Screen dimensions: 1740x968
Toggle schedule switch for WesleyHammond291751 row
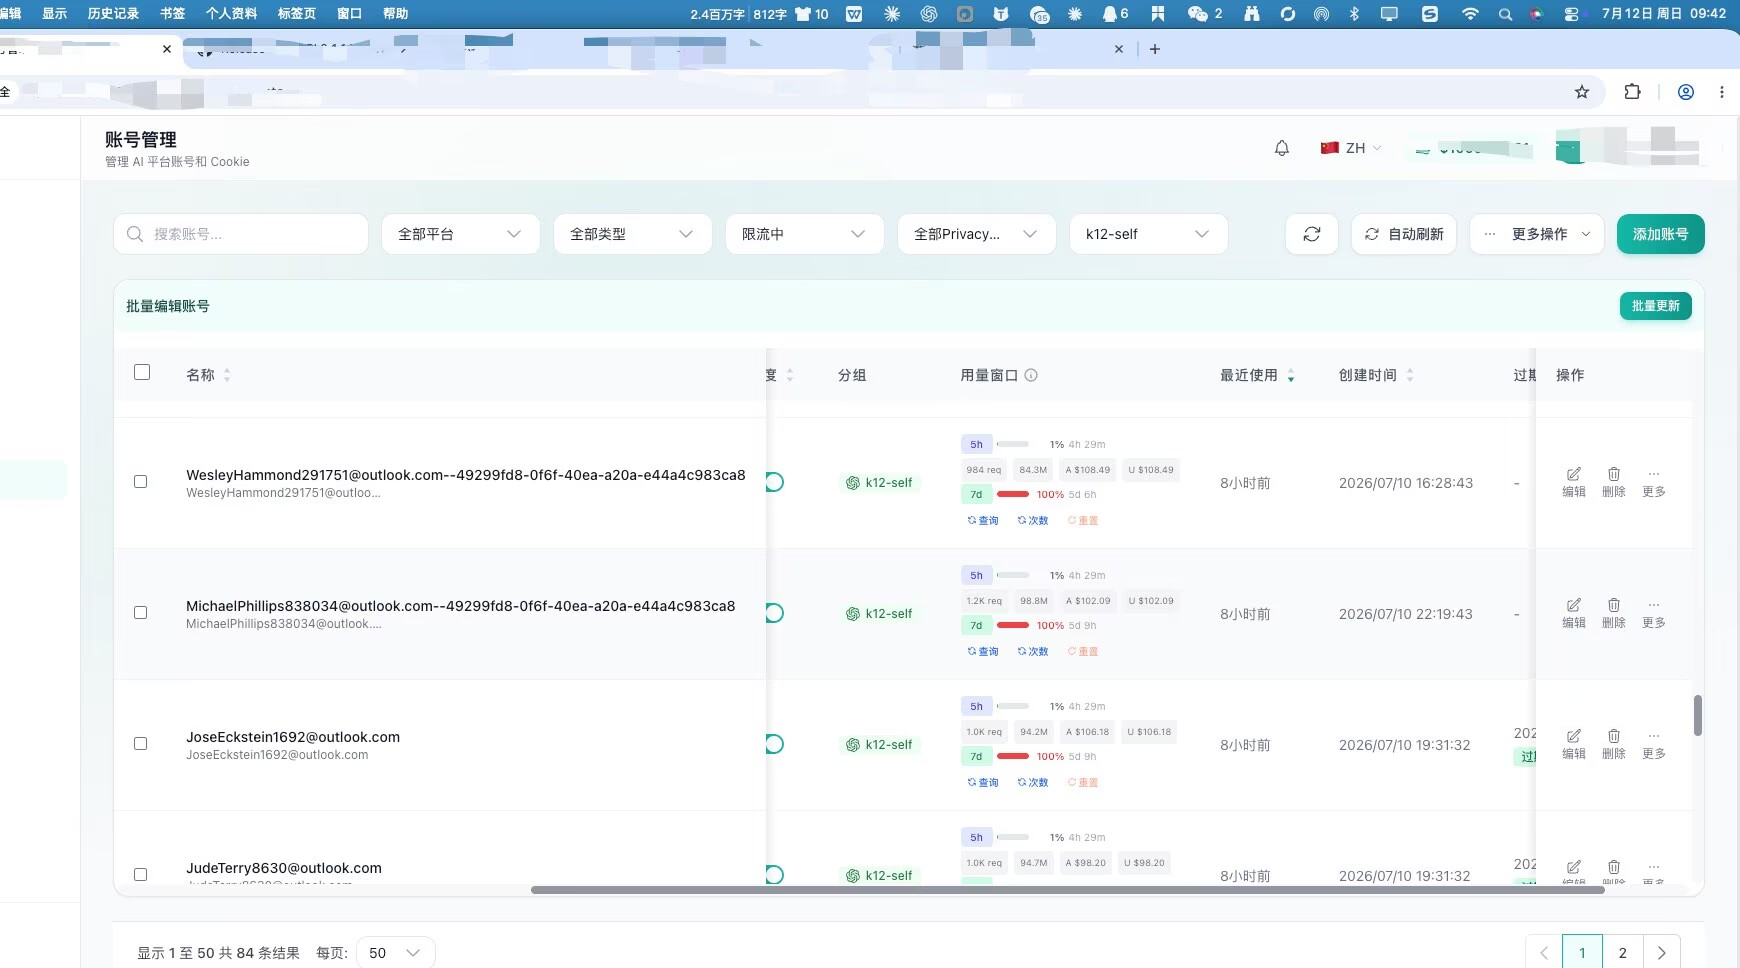tap(774, 482)
